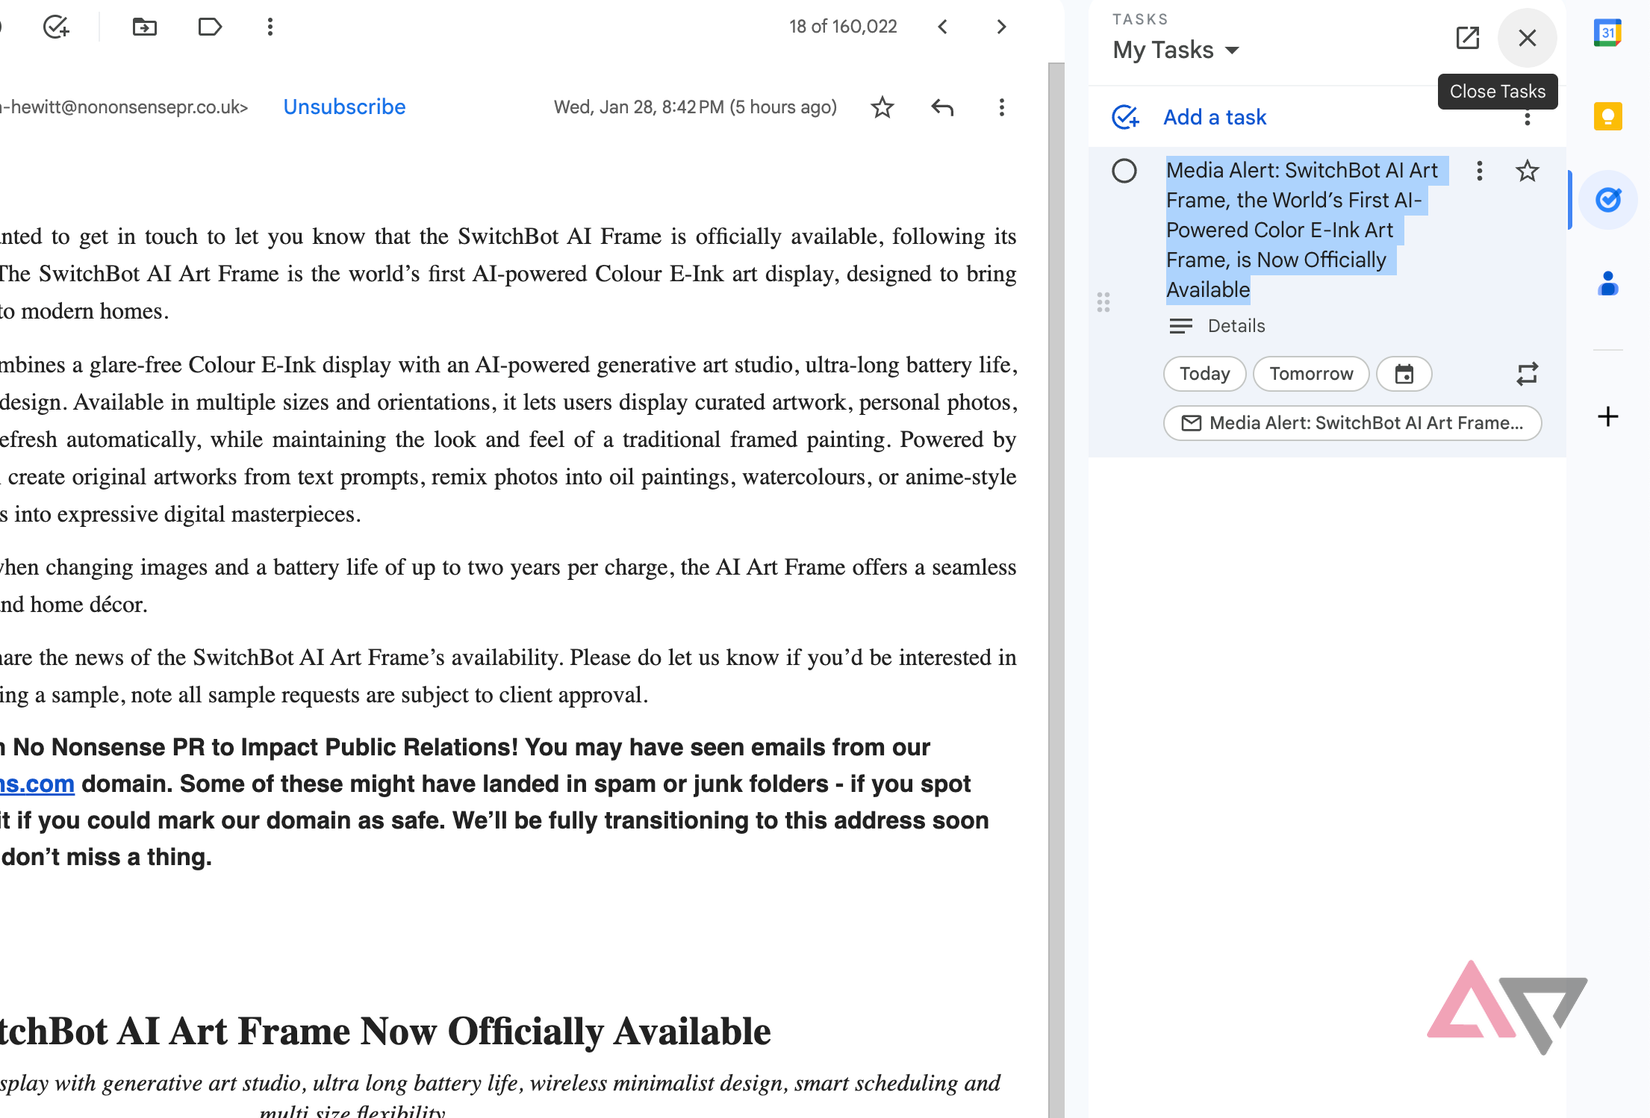Star the open email

[x=881, y=107]
